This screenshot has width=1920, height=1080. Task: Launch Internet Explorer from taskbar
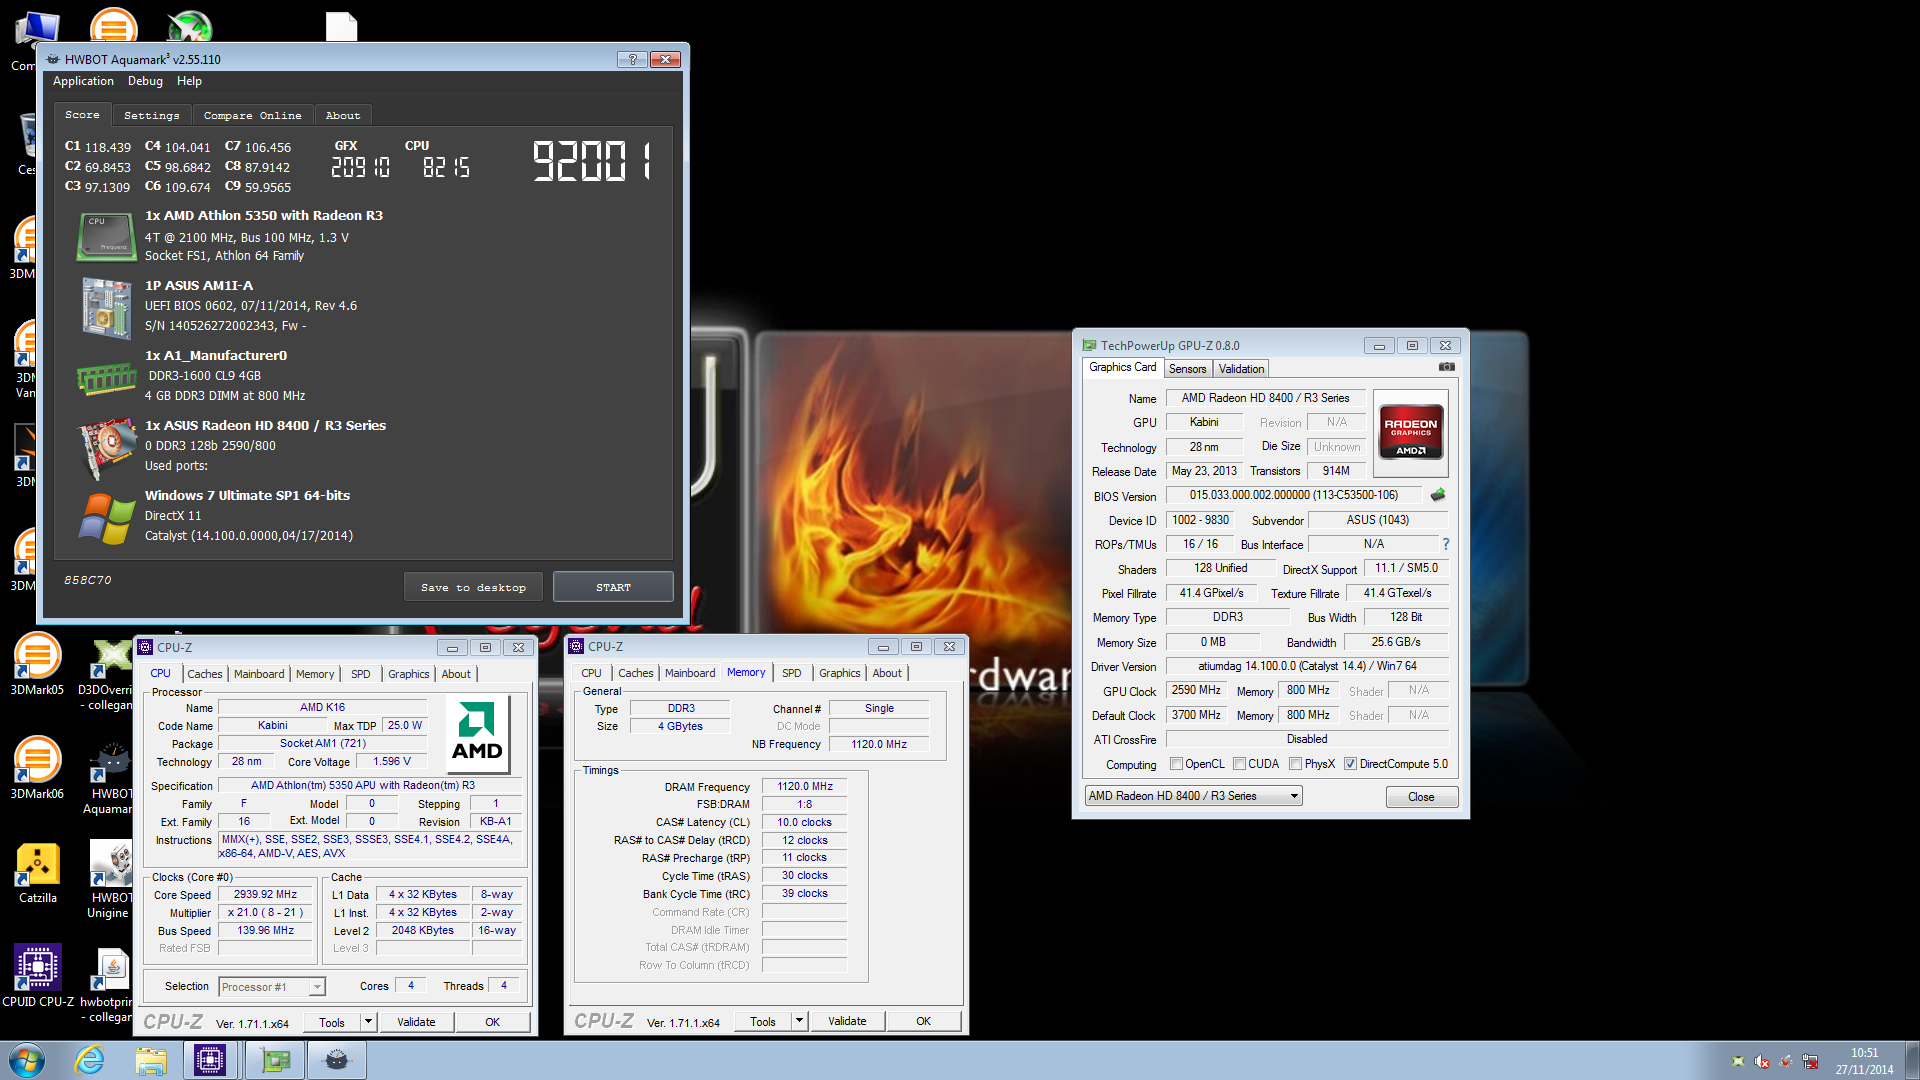[x=90, y=1060]
